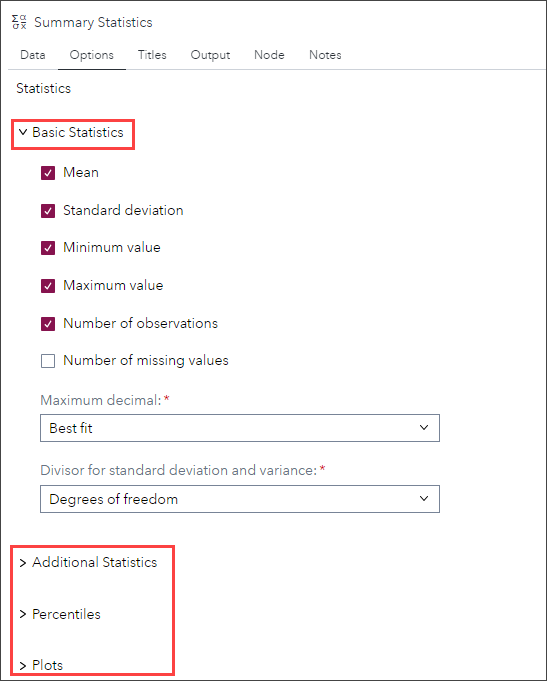
Task: Go to the Notes tab
Action: coord(325,55)
